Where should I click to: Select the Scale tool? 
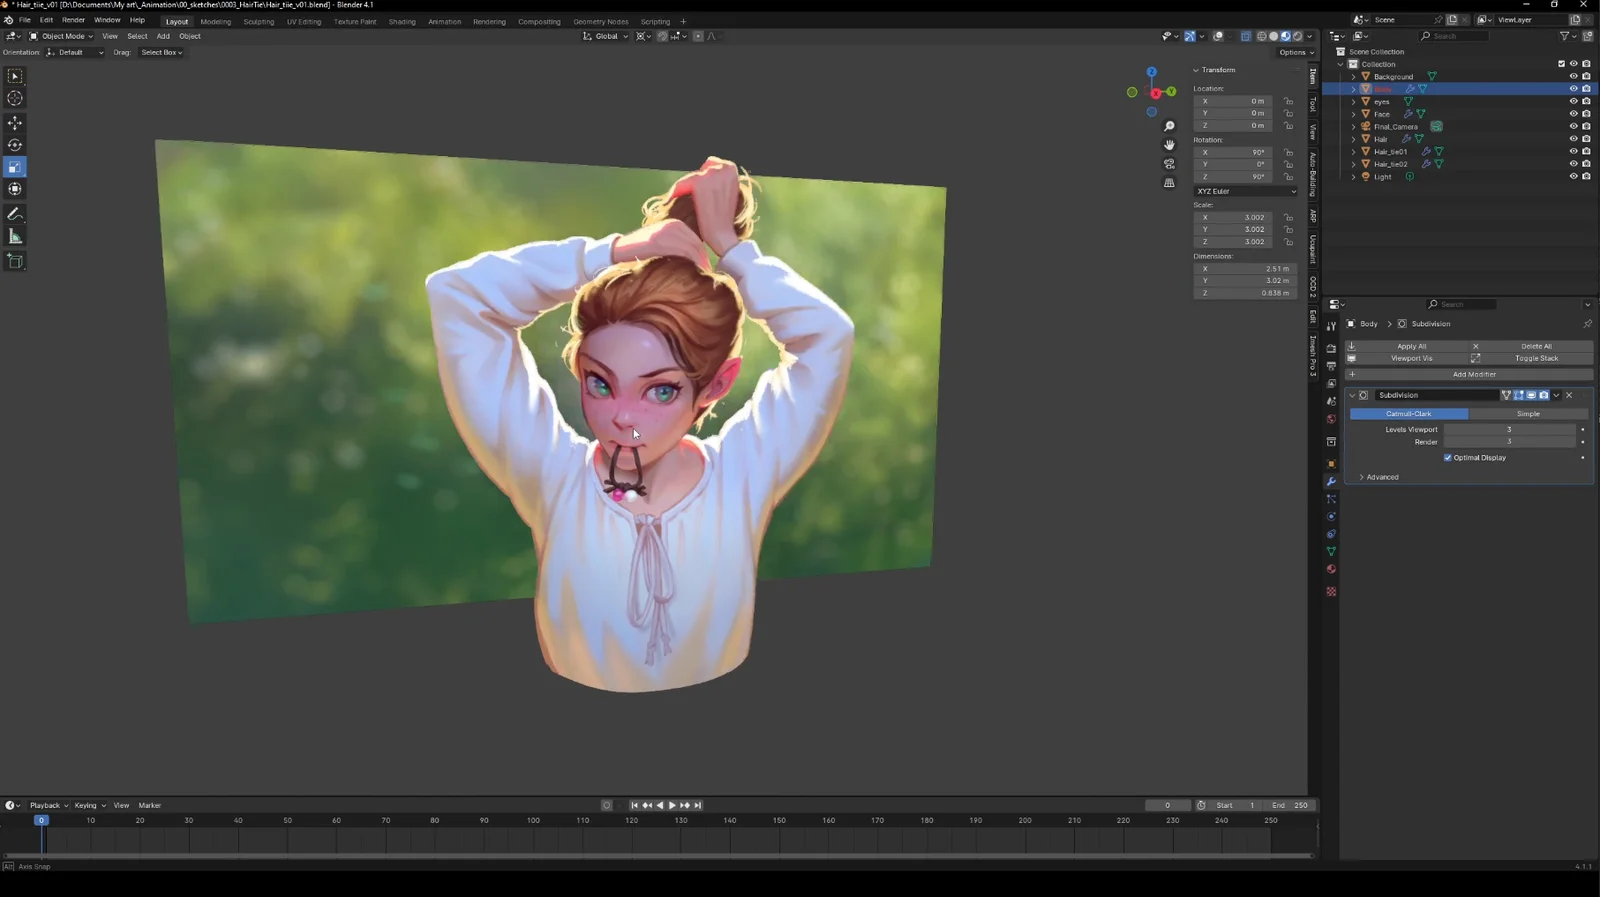(15, 167)
